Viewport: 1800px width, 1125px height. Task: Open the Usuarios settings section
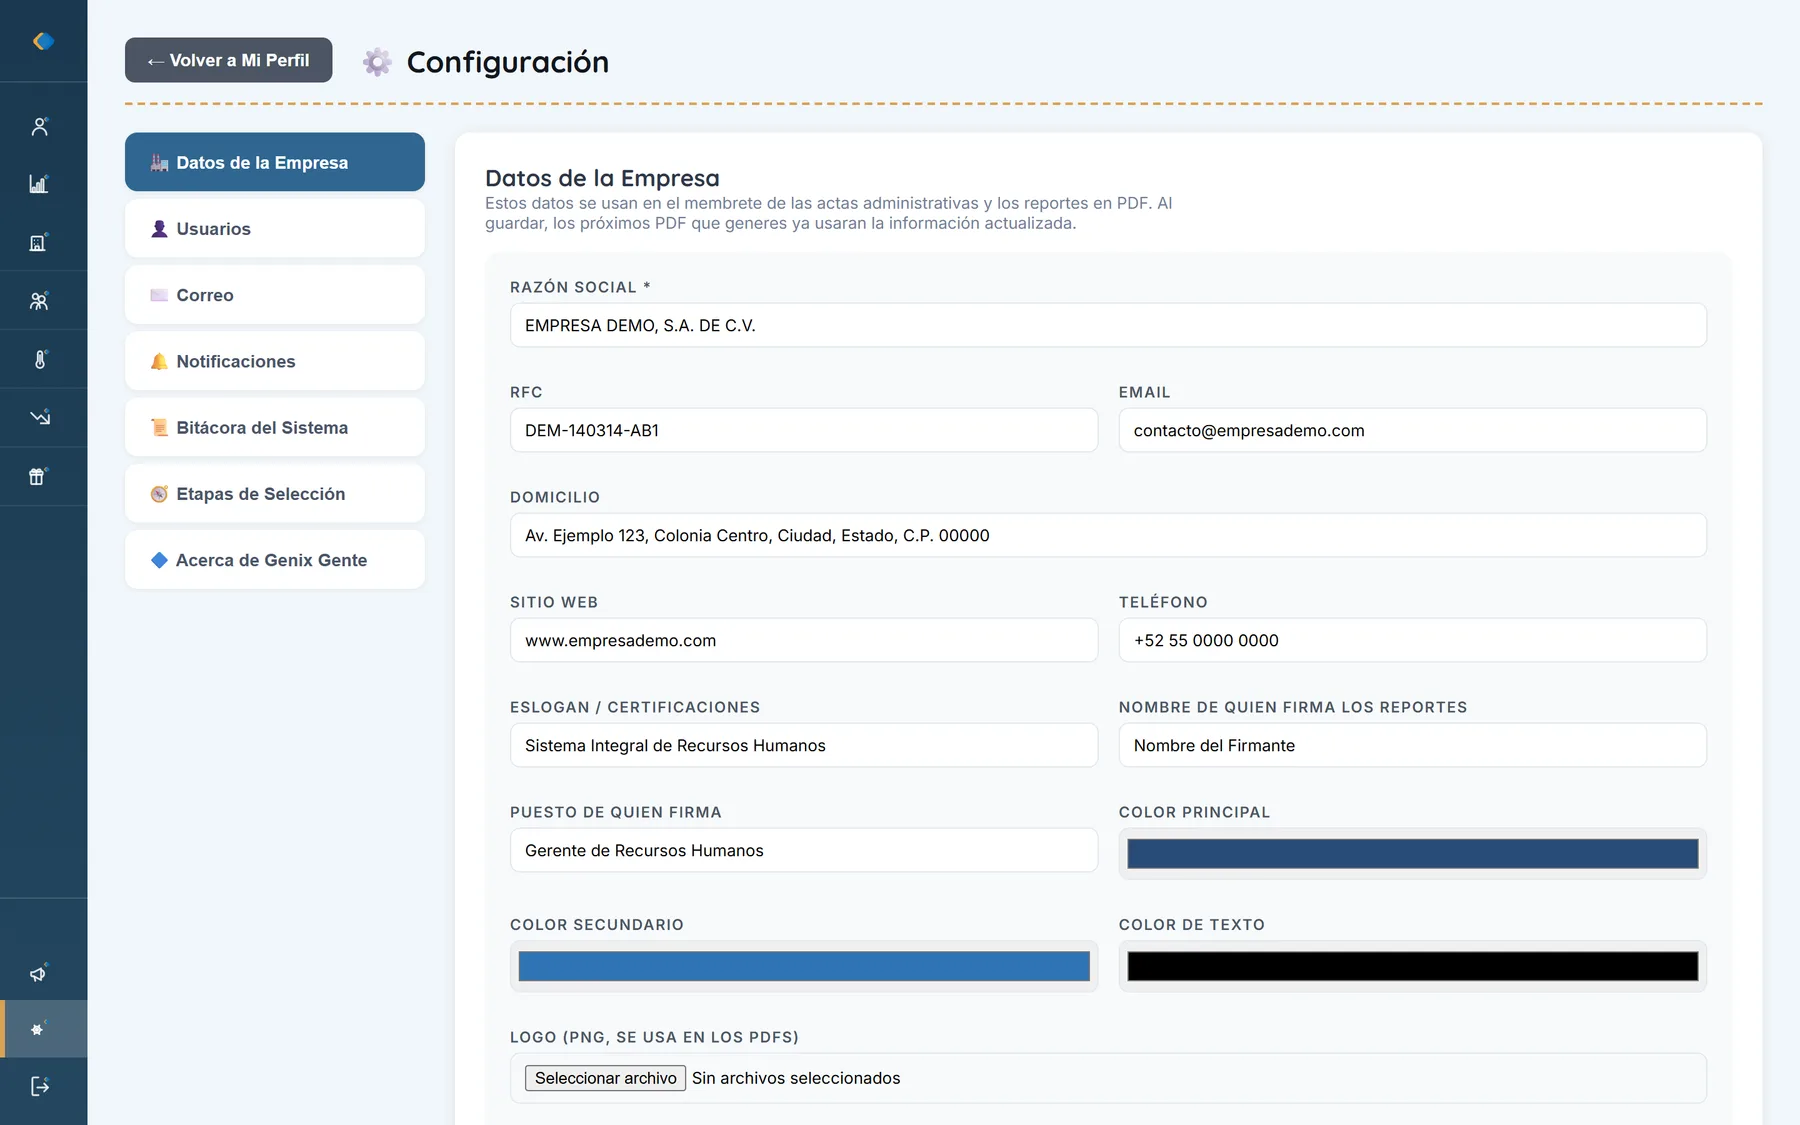tap(275, 229)
